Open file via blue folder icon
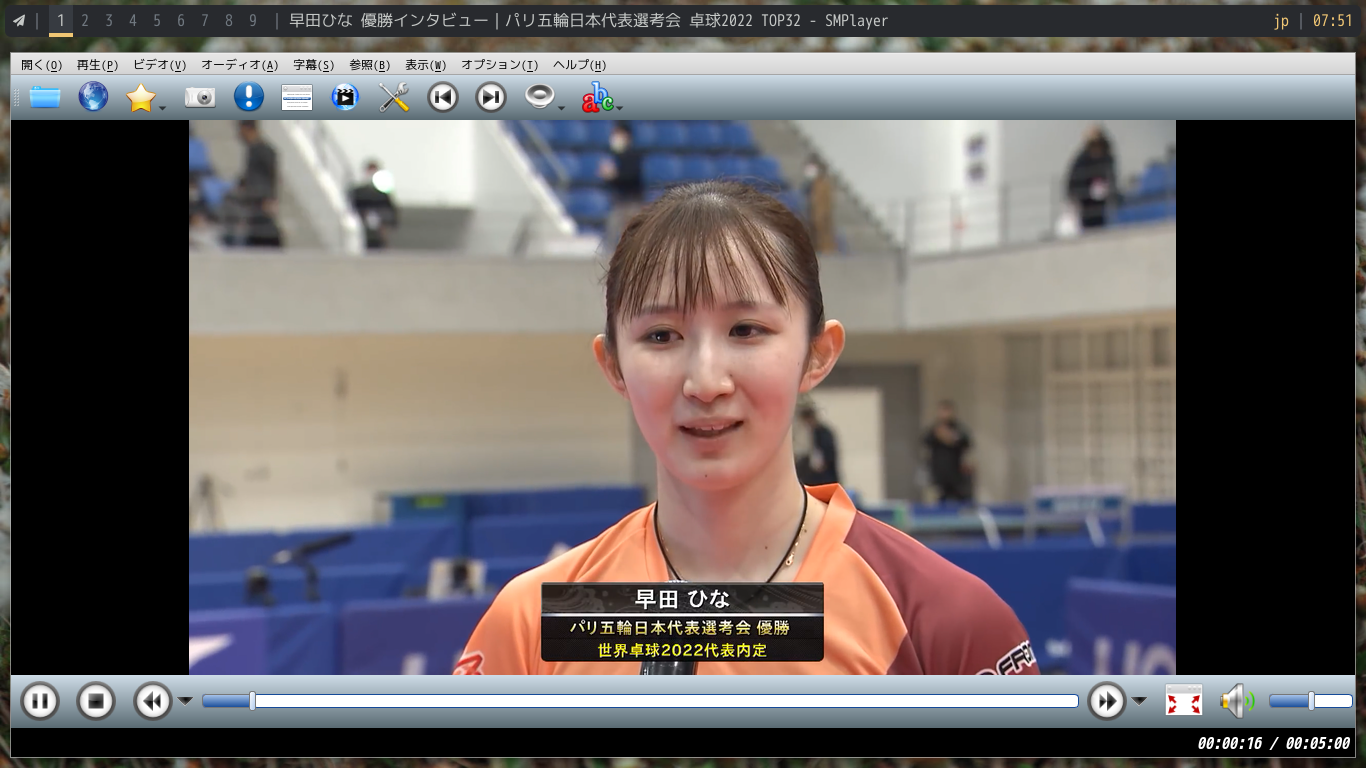 point(45,97)
